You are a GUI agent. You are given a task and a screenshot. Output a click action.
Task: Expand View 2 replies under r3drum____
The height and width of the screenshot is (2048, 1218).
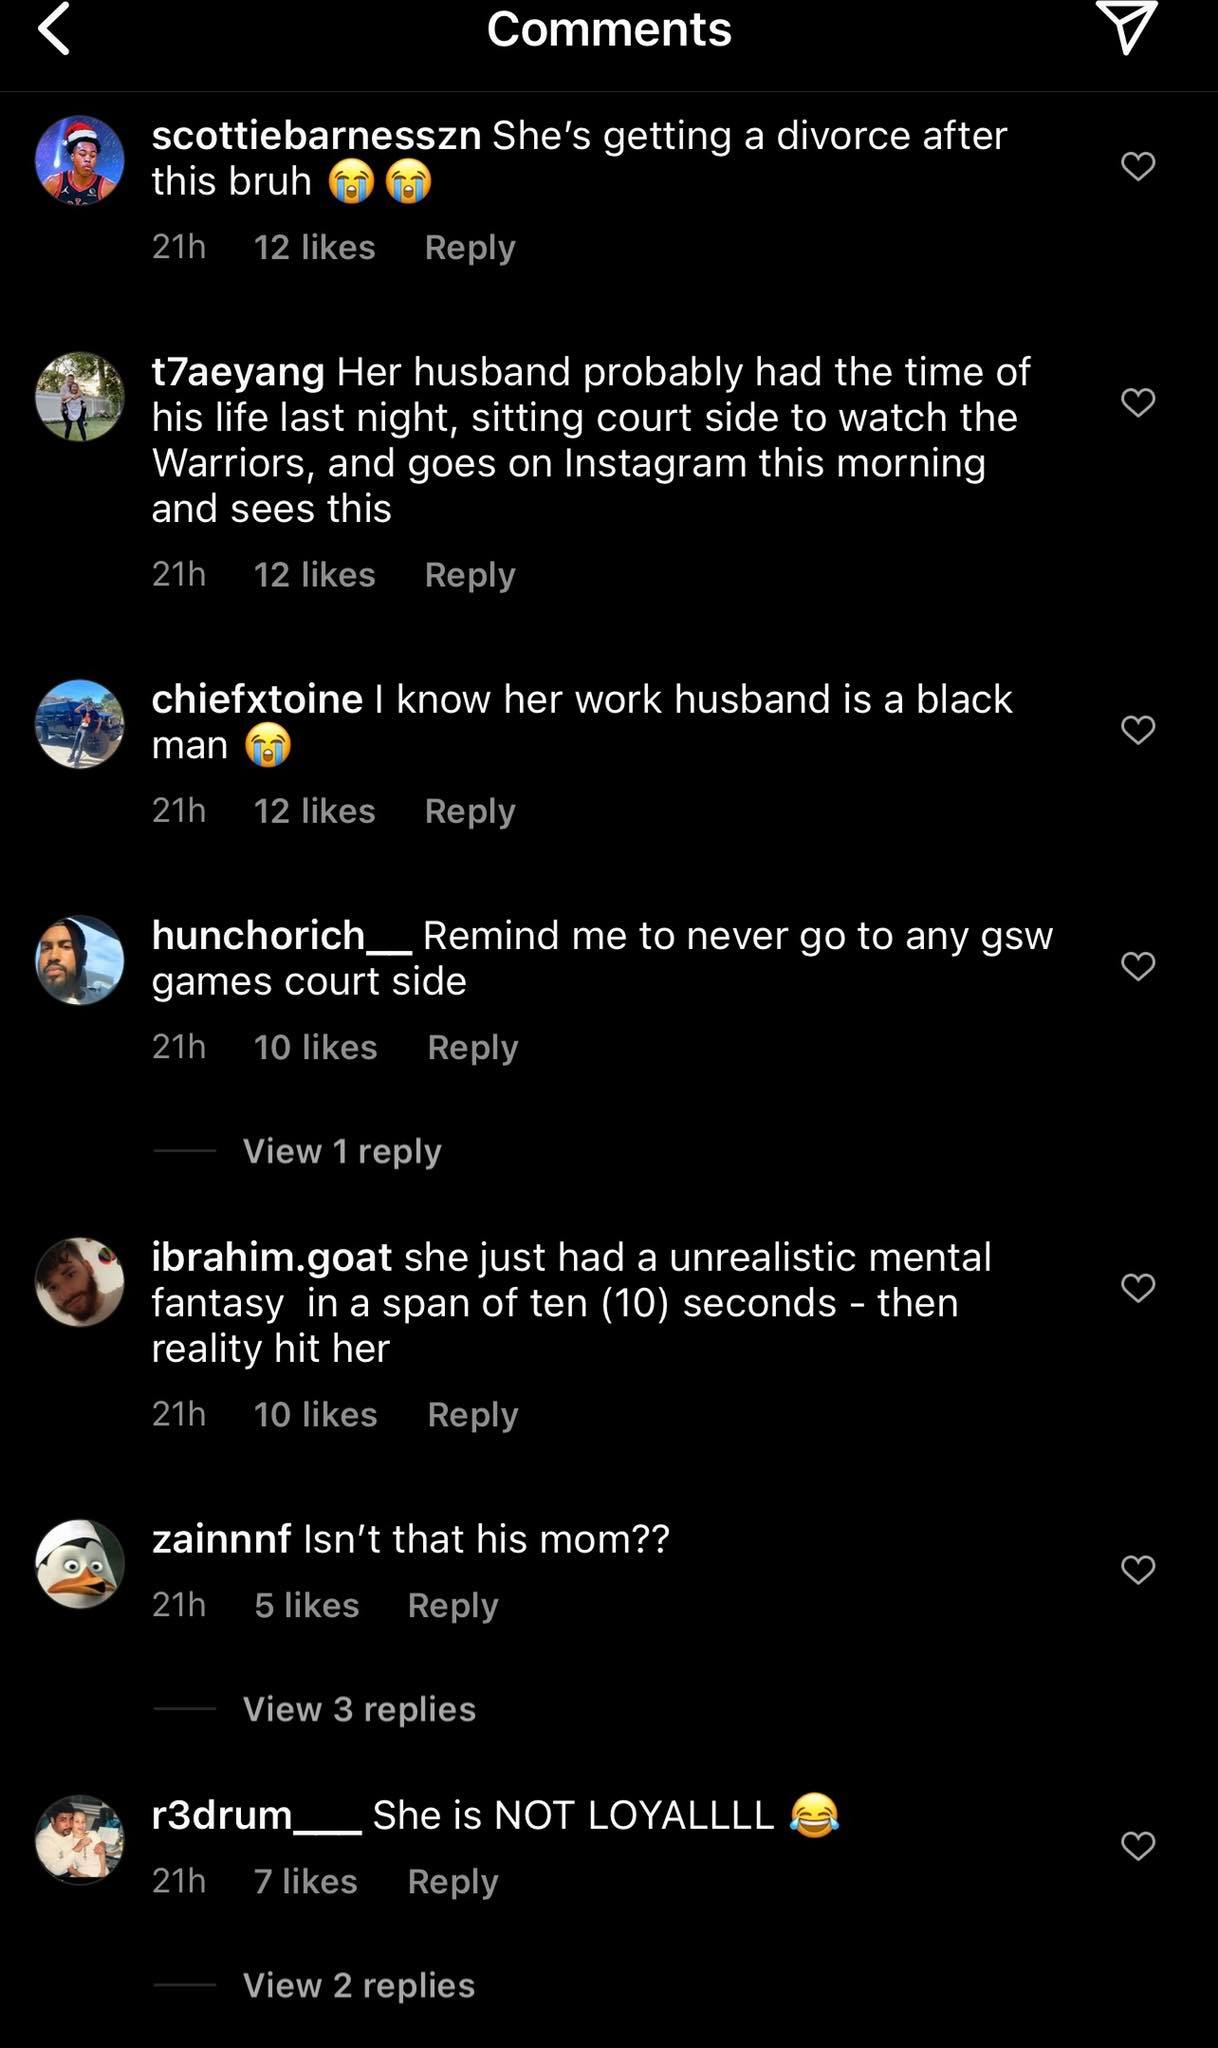358,1985
